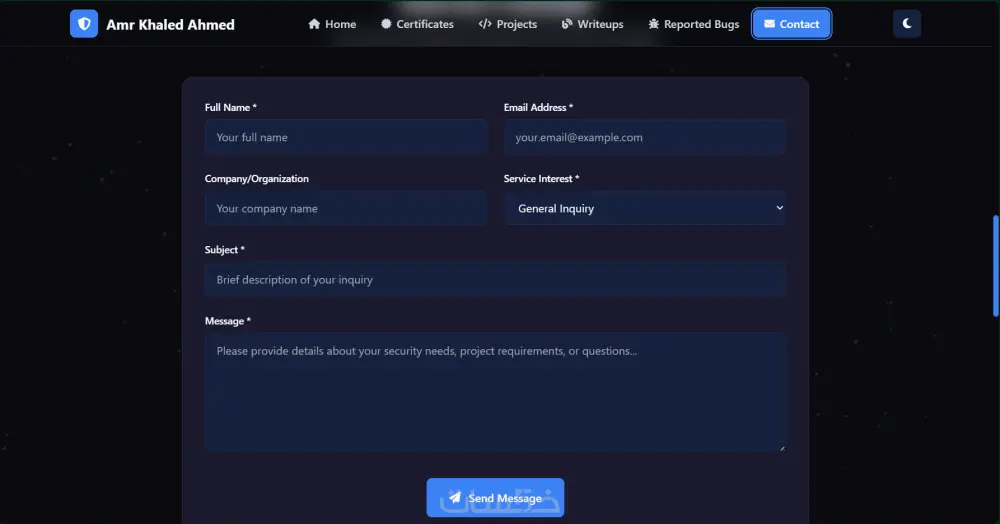Click the Writeups blog icon
Screen dimensions: 1000x524
pyautogui.click(x=567, y=24)
